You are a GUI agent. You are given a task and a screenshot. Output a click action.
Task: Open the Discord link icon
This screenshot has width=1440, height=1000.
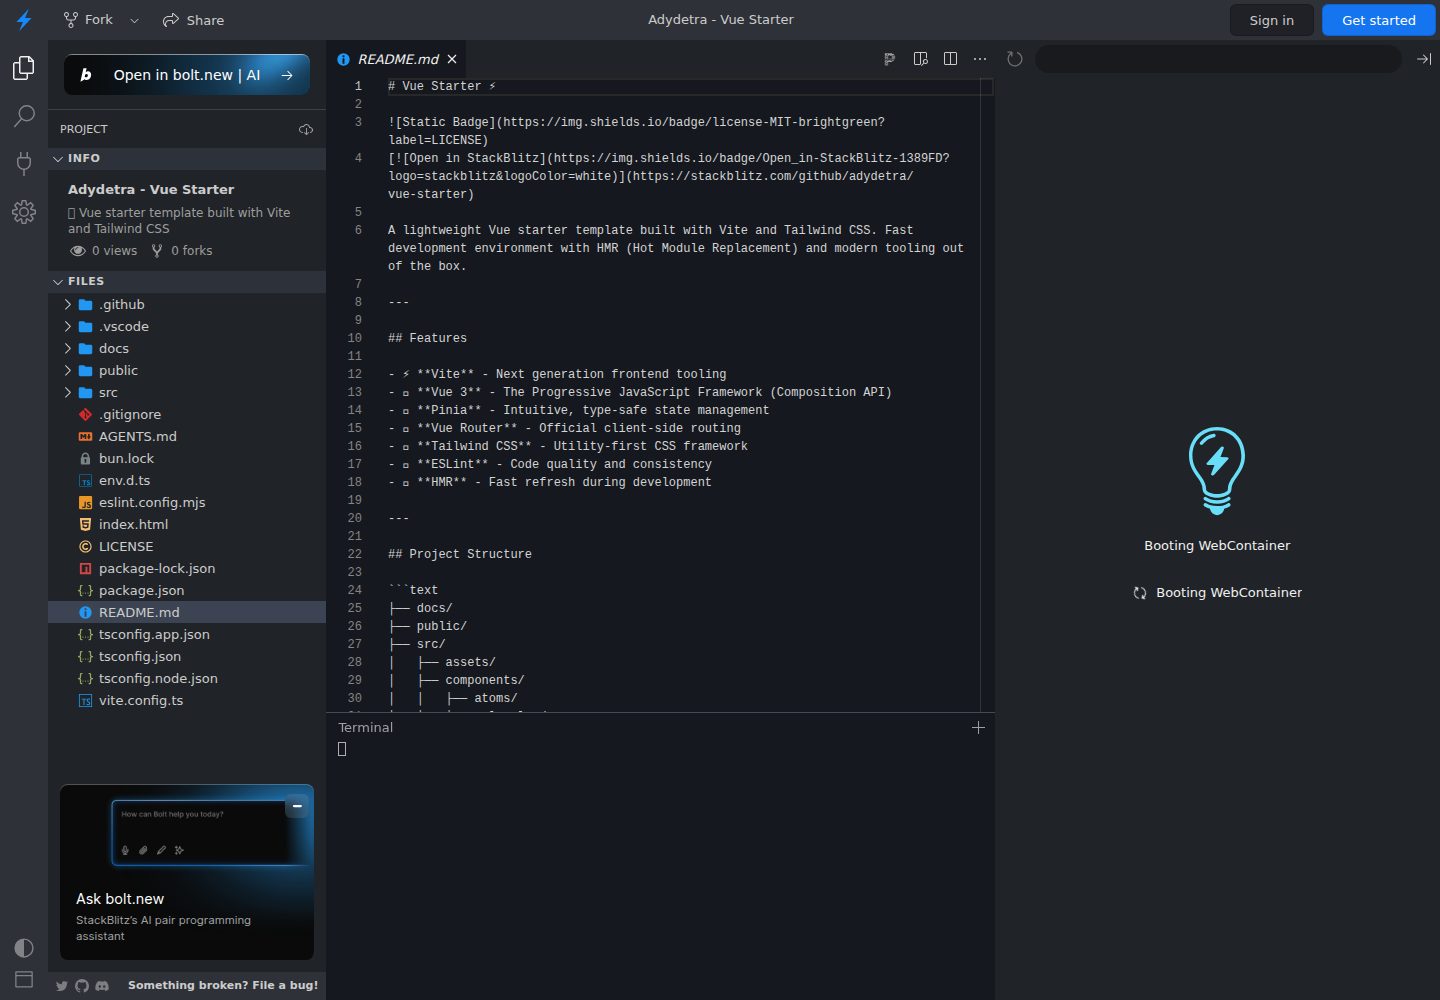(102, 986)
